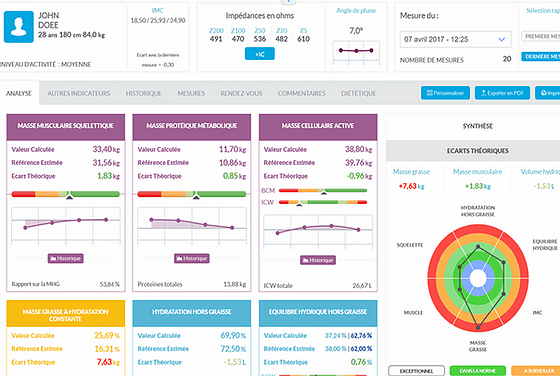Click the muscle mass gauge bar marker
The height and width of the screenshot is (376, 560).
(x=70, y=196)
